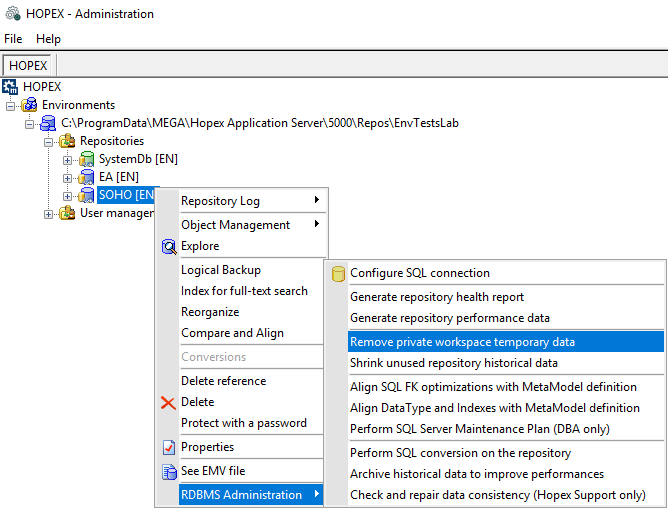Click the See EMV file icon
Image resolution: width=668 pixels, height=513 pixels.
[169, 472]
